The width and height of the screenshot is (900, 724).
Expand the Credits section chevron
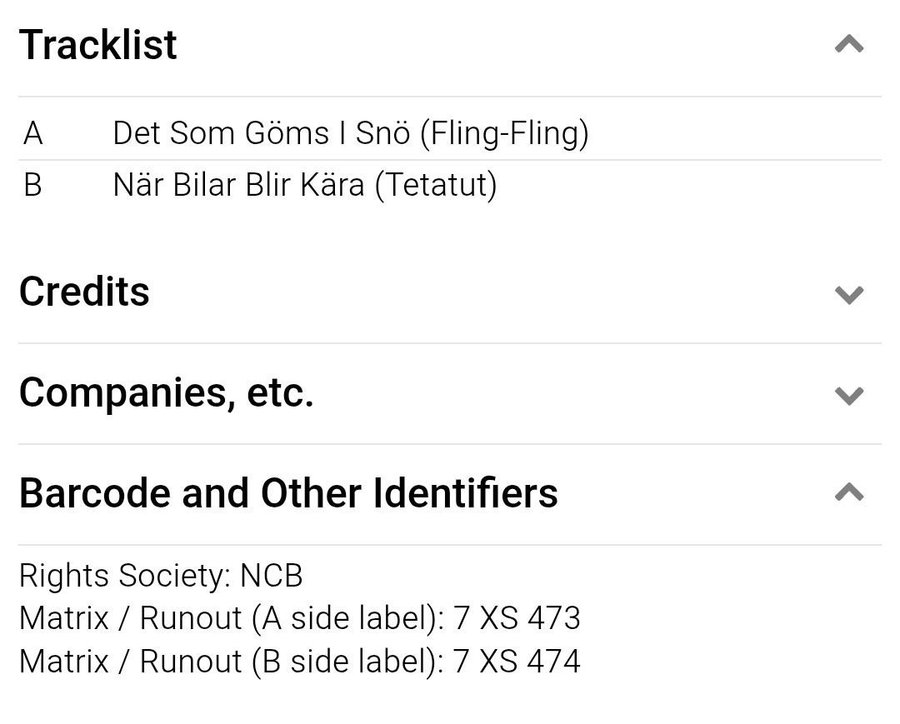pyautogui.click(x=848, y=294)
